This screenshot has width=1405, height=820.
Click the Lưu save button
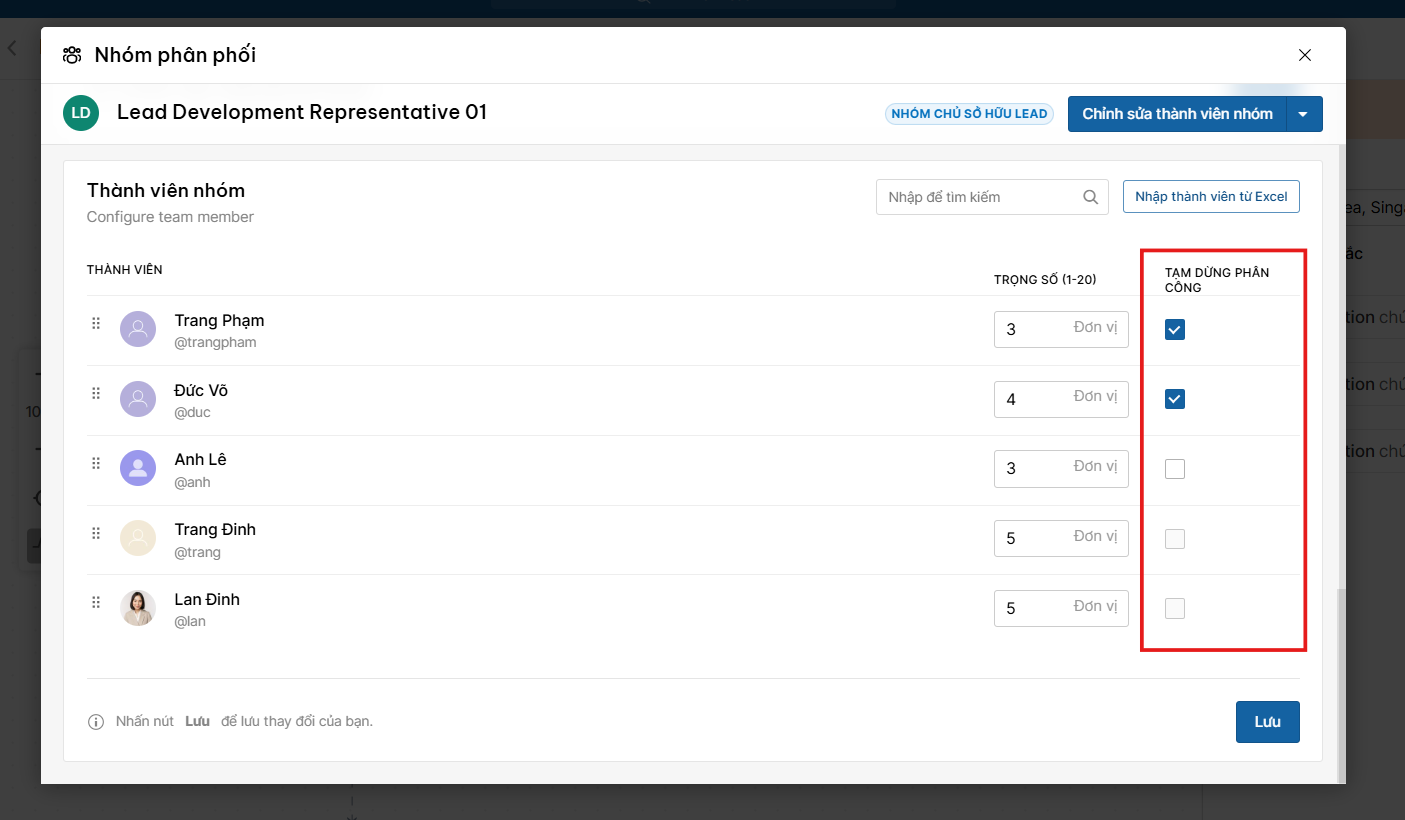[x=1267, y=722]
